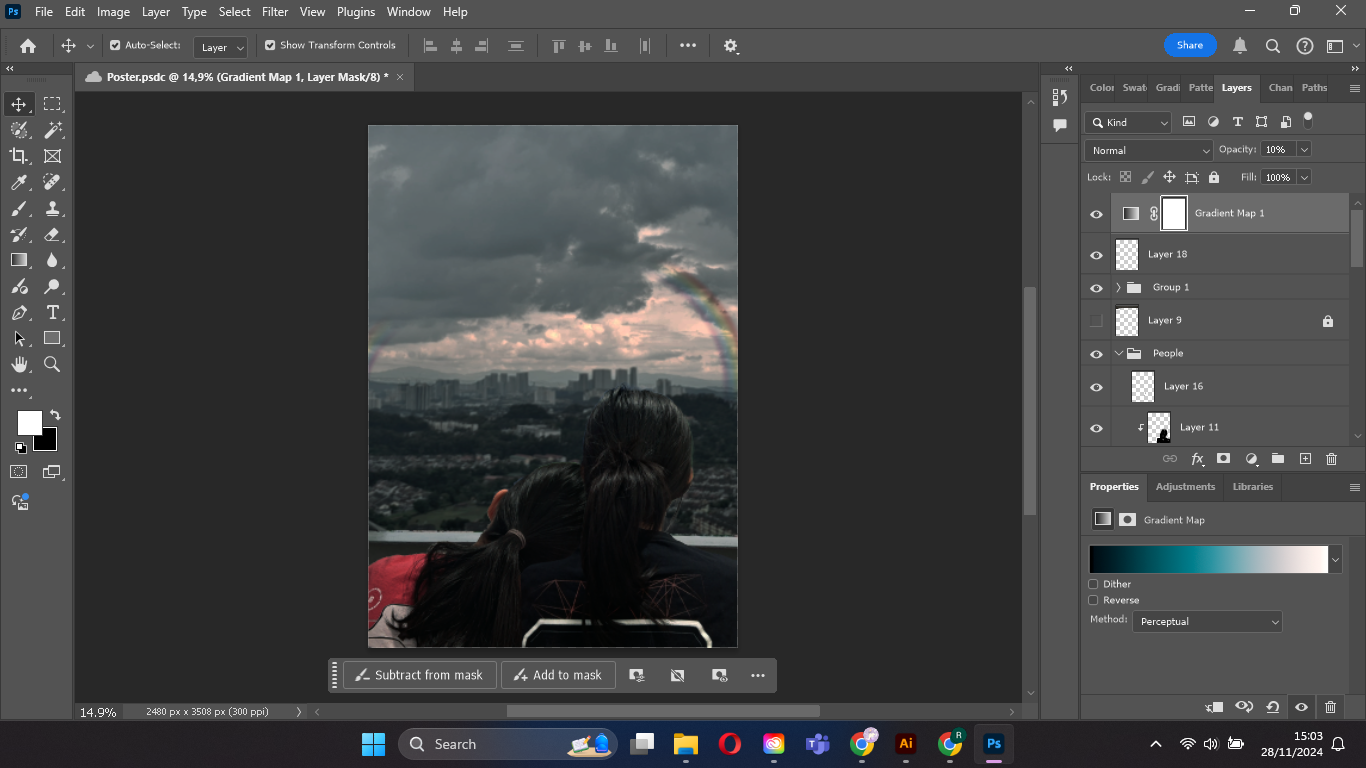Select the Eraser tool
This screenshot has width=1366, height=768.
click(52, 234)
